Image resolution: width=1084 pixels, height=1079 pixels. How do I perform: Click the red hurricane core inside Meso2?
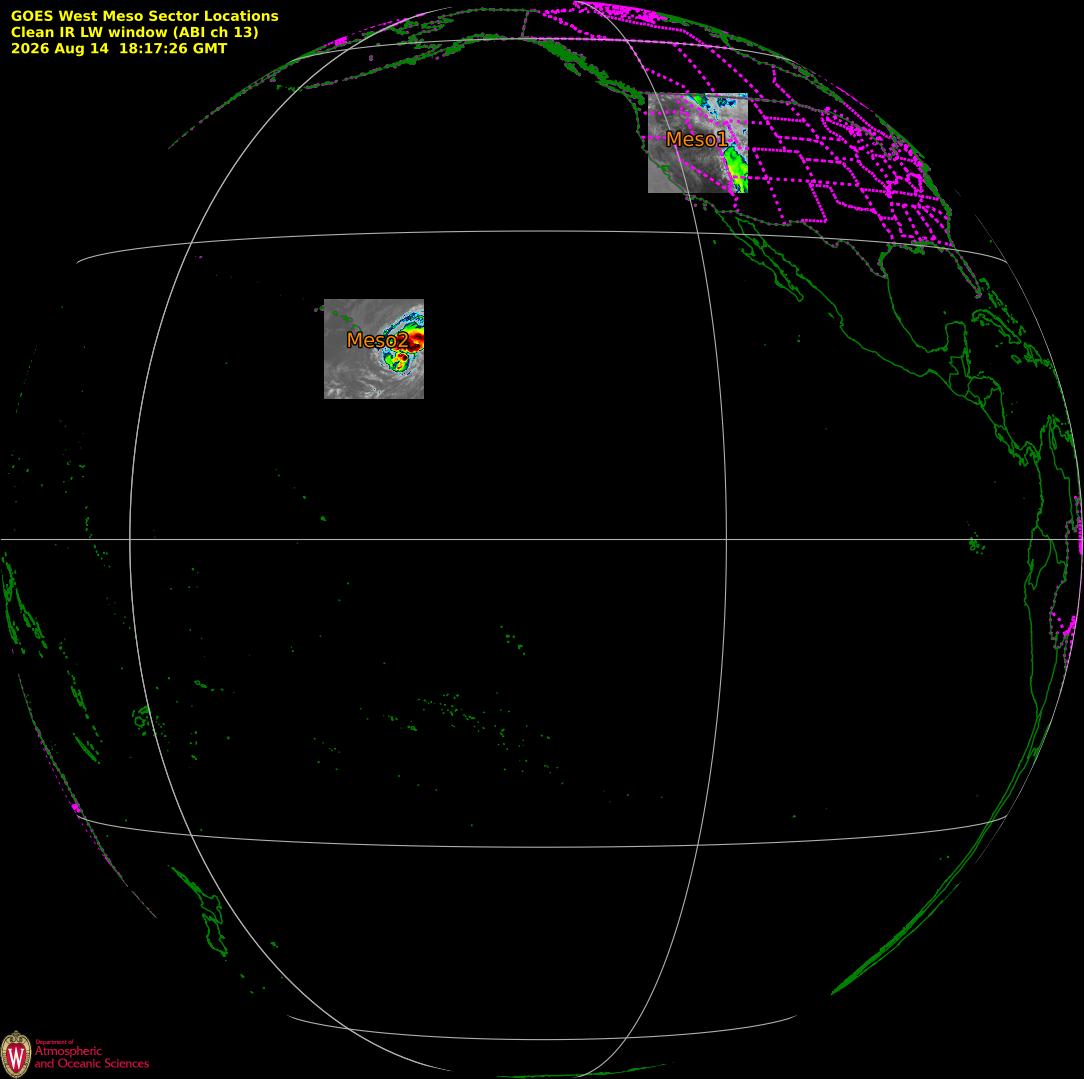(x=416, y=340)
